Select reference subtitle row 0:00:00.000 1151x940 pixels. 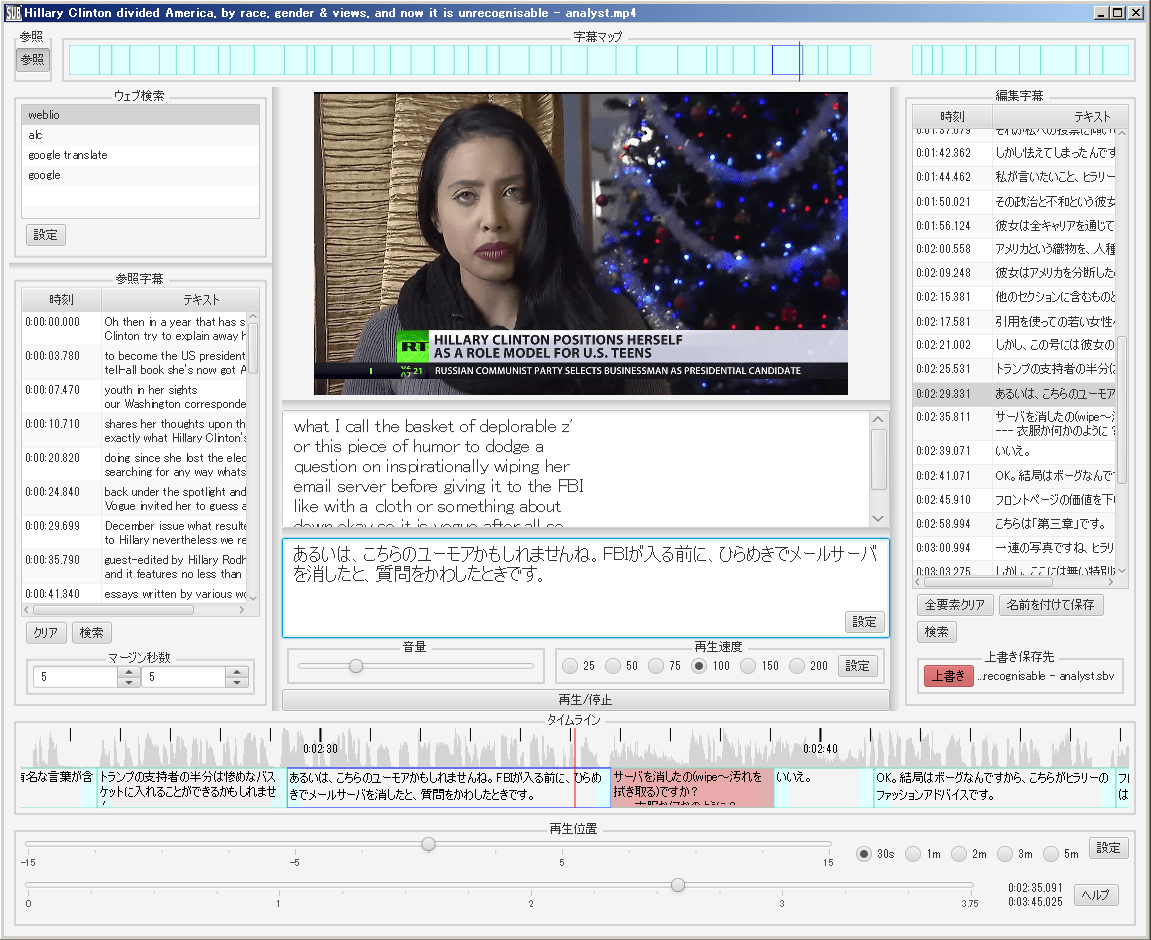coord(136,329)
